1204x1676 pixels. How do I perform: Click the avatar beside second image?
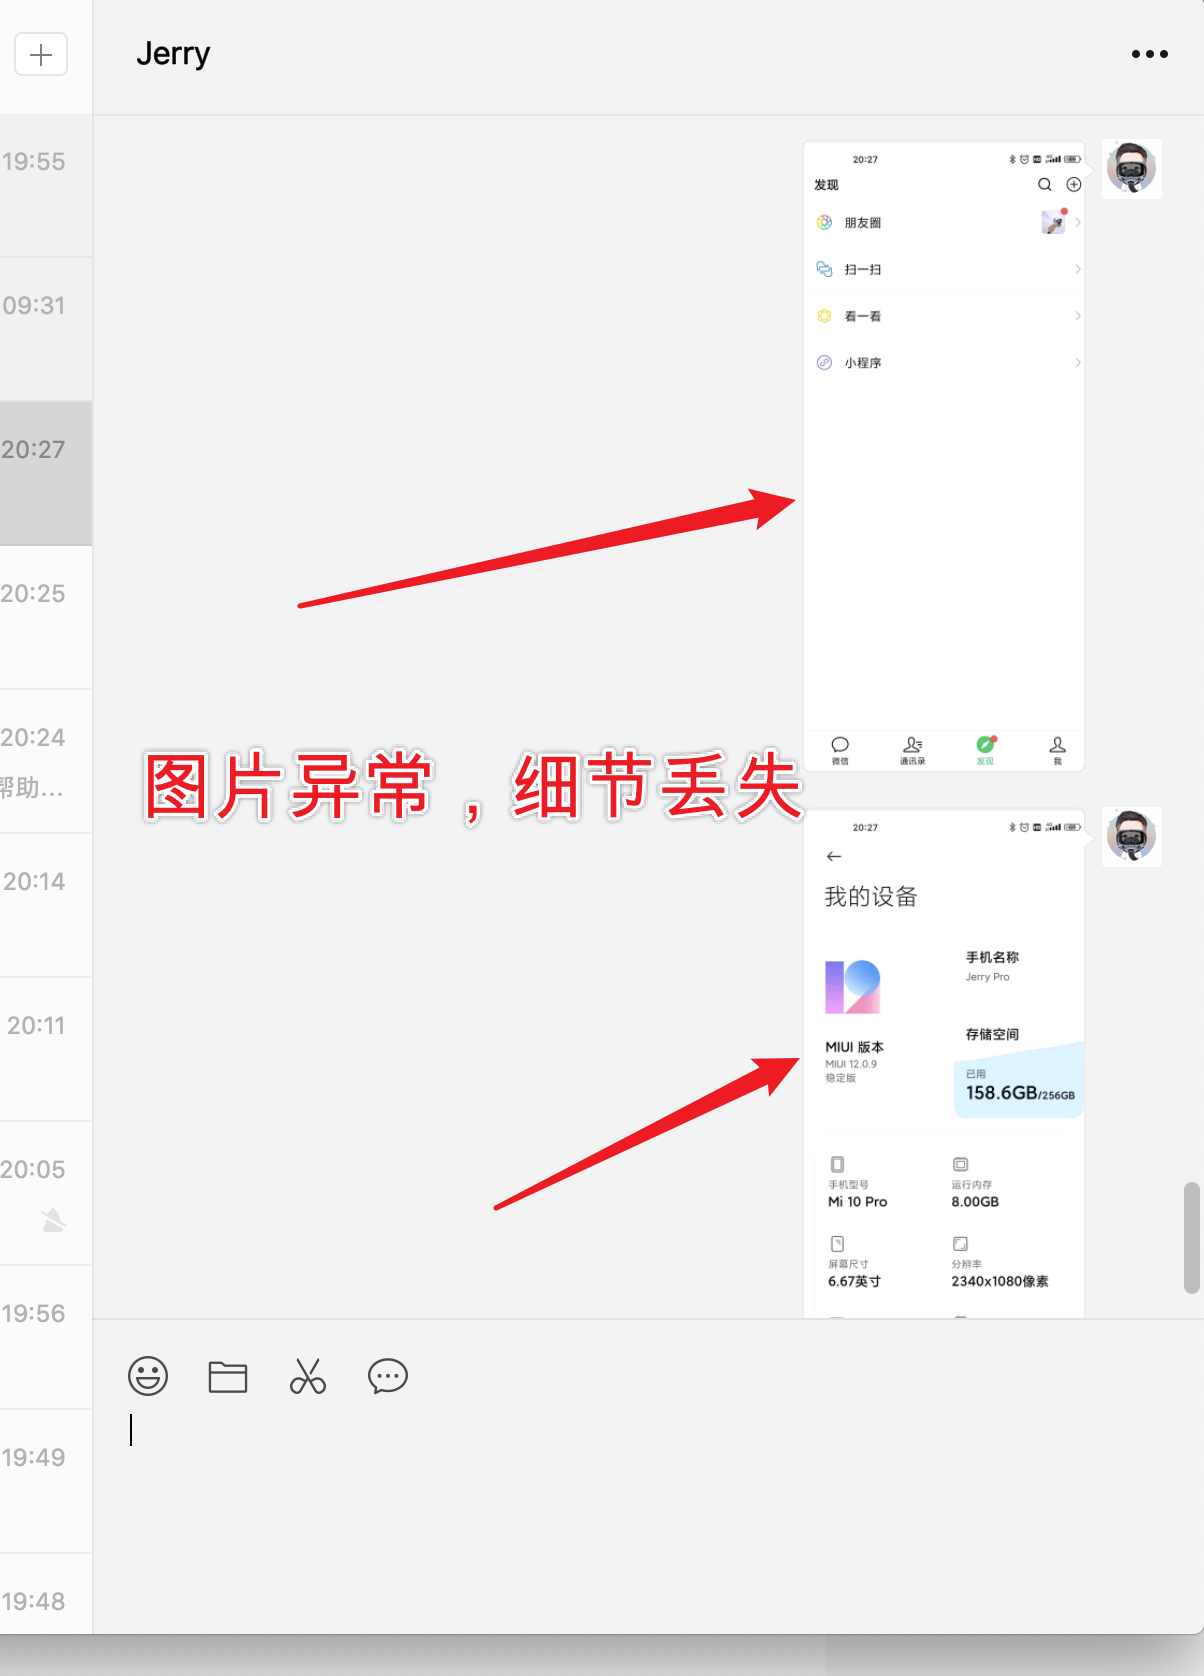click(1132, 836)
